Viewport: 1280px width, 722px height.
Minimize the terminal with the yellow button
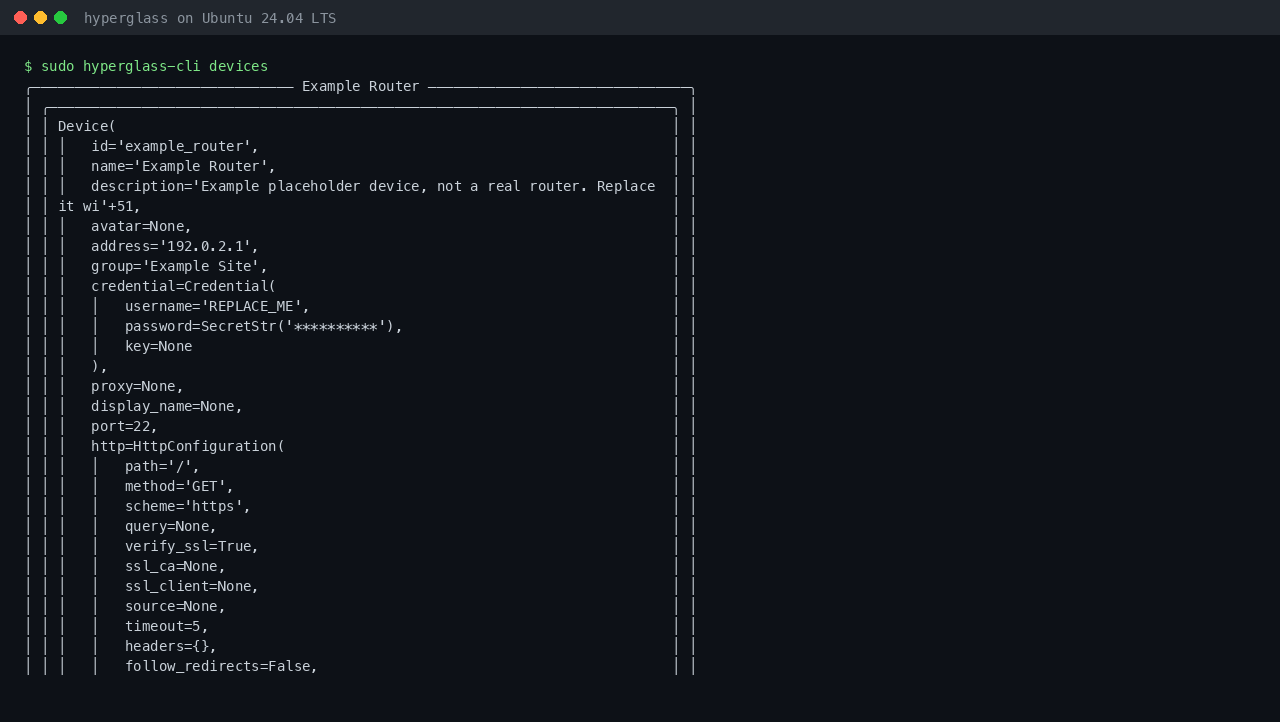pos(40,18)
